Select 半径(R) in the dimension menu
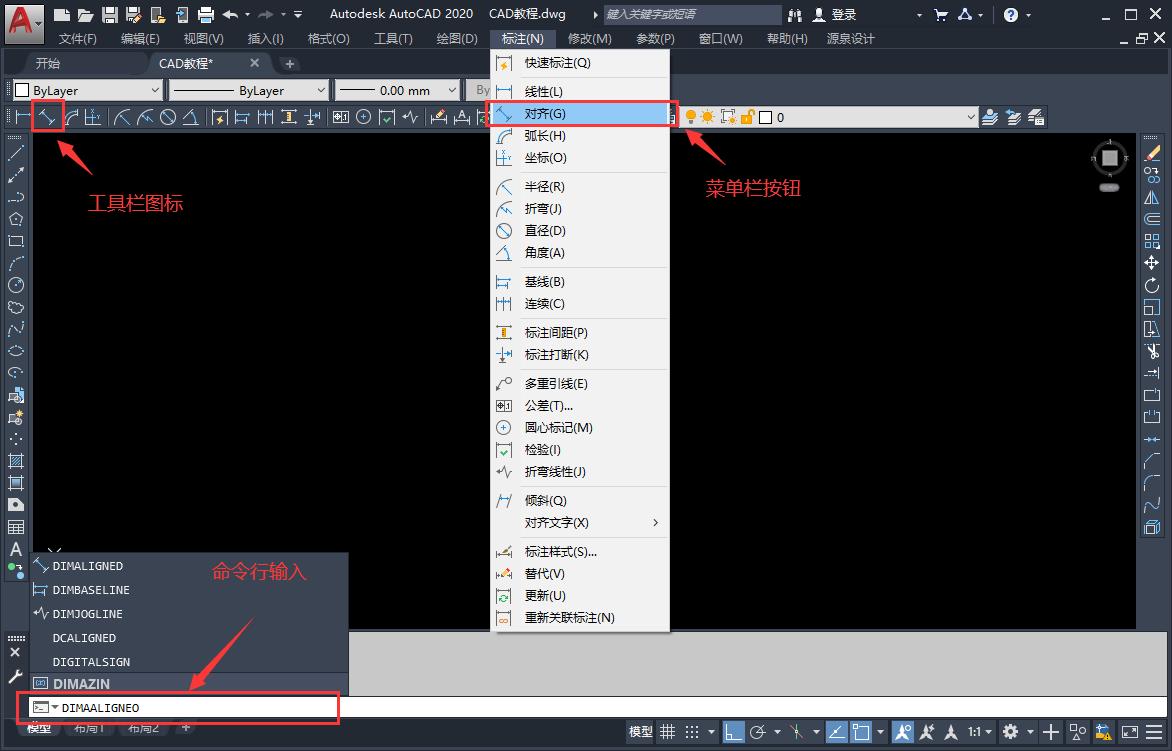Viewport: 1172px width, 751px height. pos(579,187)
